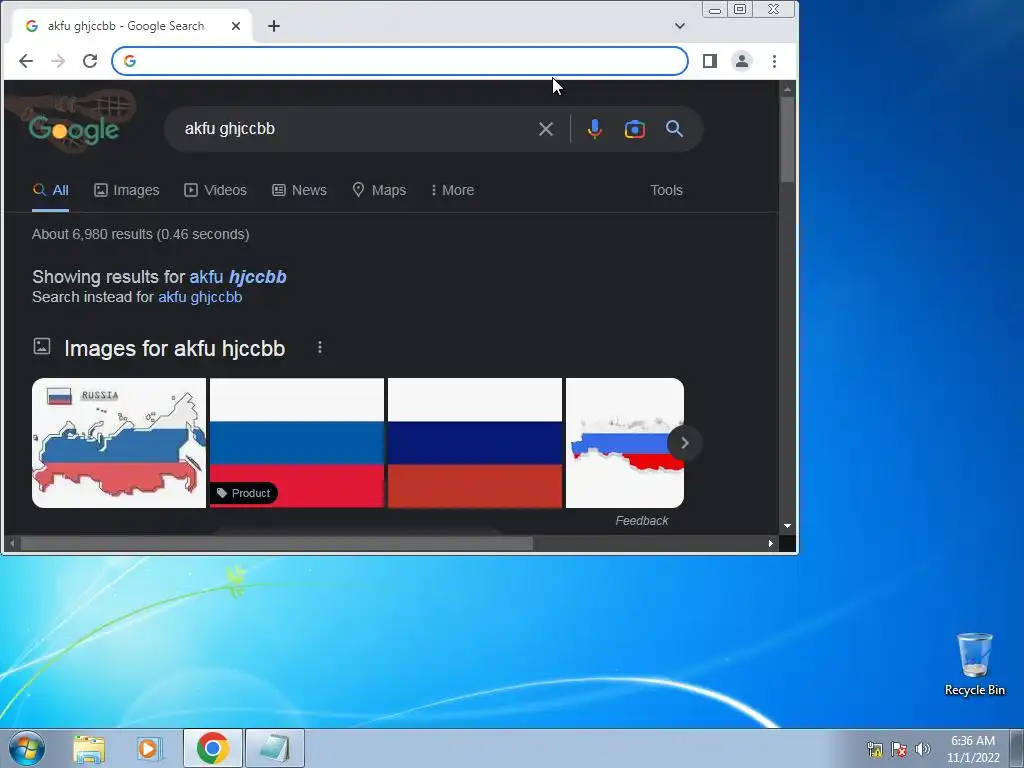Open the flag image tagged Product
The height and width of the screenshot is (768, 1024).
pos(296,443)
